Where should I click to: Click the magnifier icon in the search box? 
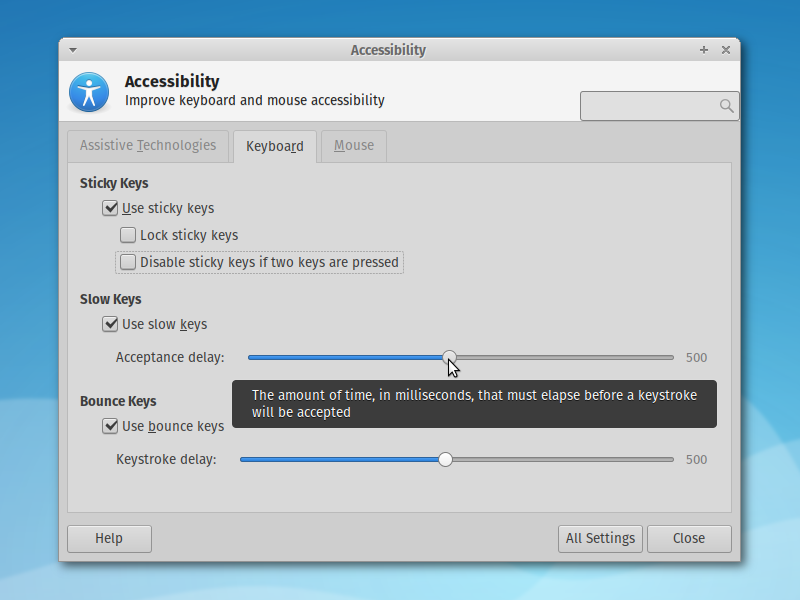pyautogui.click(x=727, y=105)
